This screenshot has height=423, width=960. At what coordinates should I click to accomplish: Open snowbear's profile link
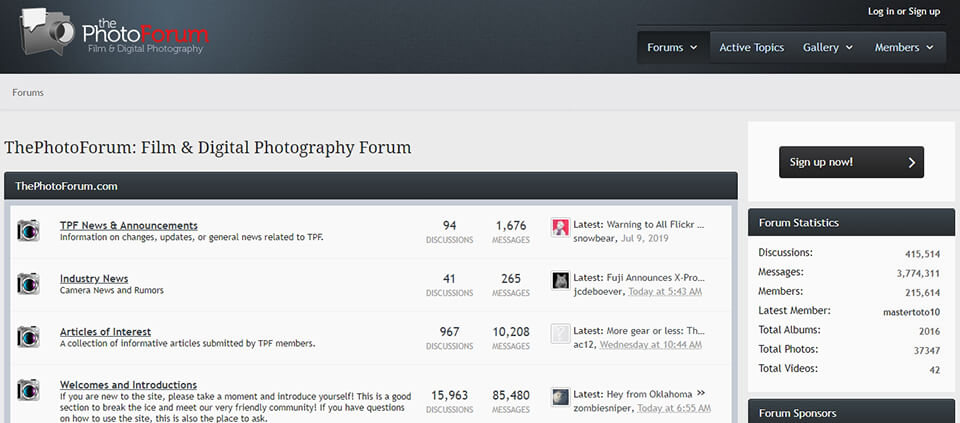[595, 238]
